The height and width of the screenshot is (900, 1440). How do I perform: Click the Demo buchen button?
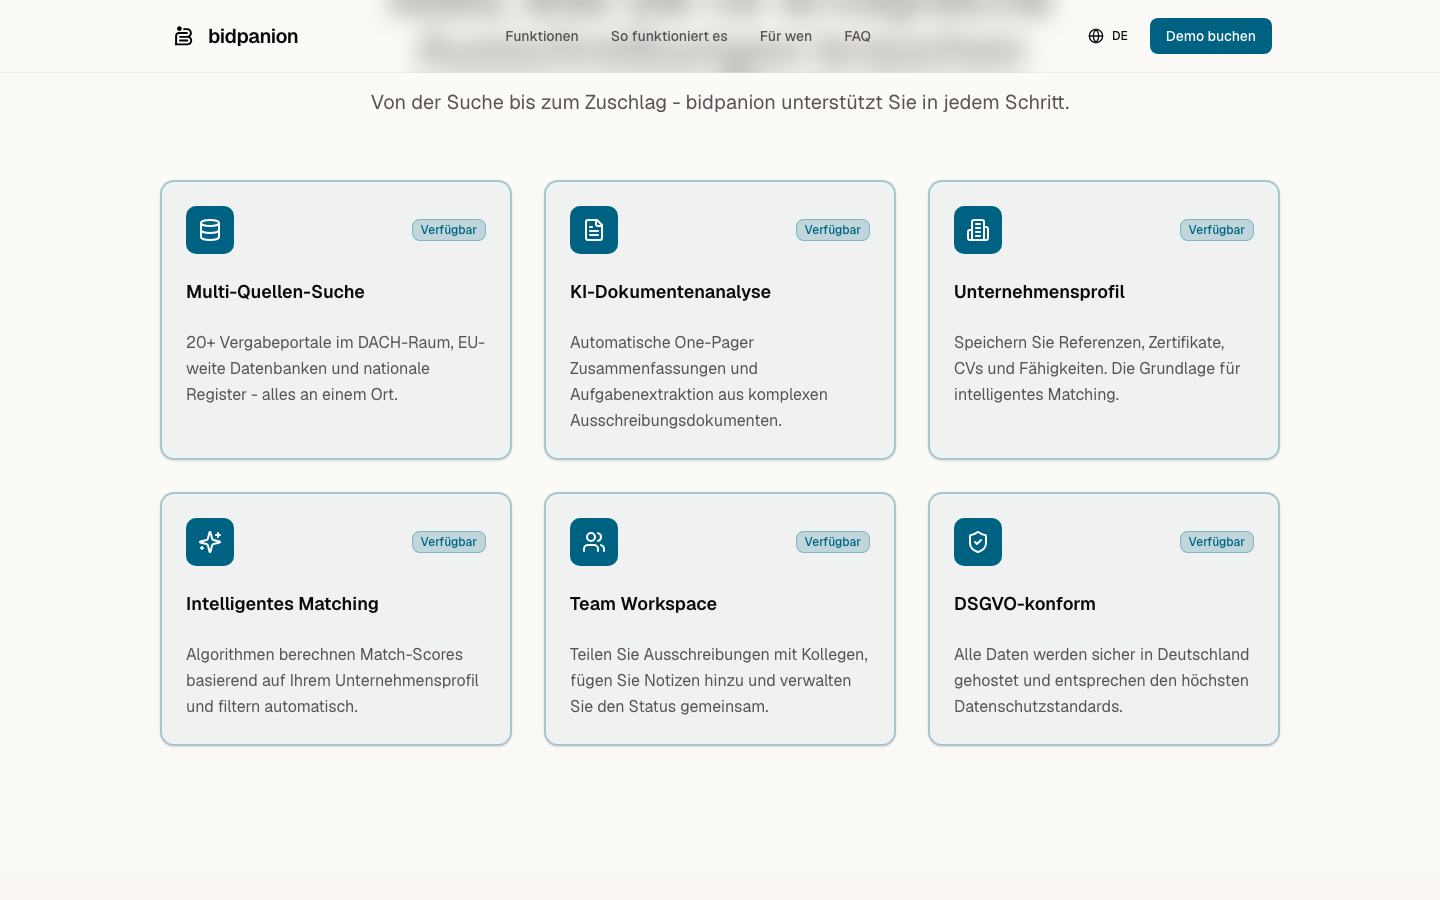pos(1211,36)
